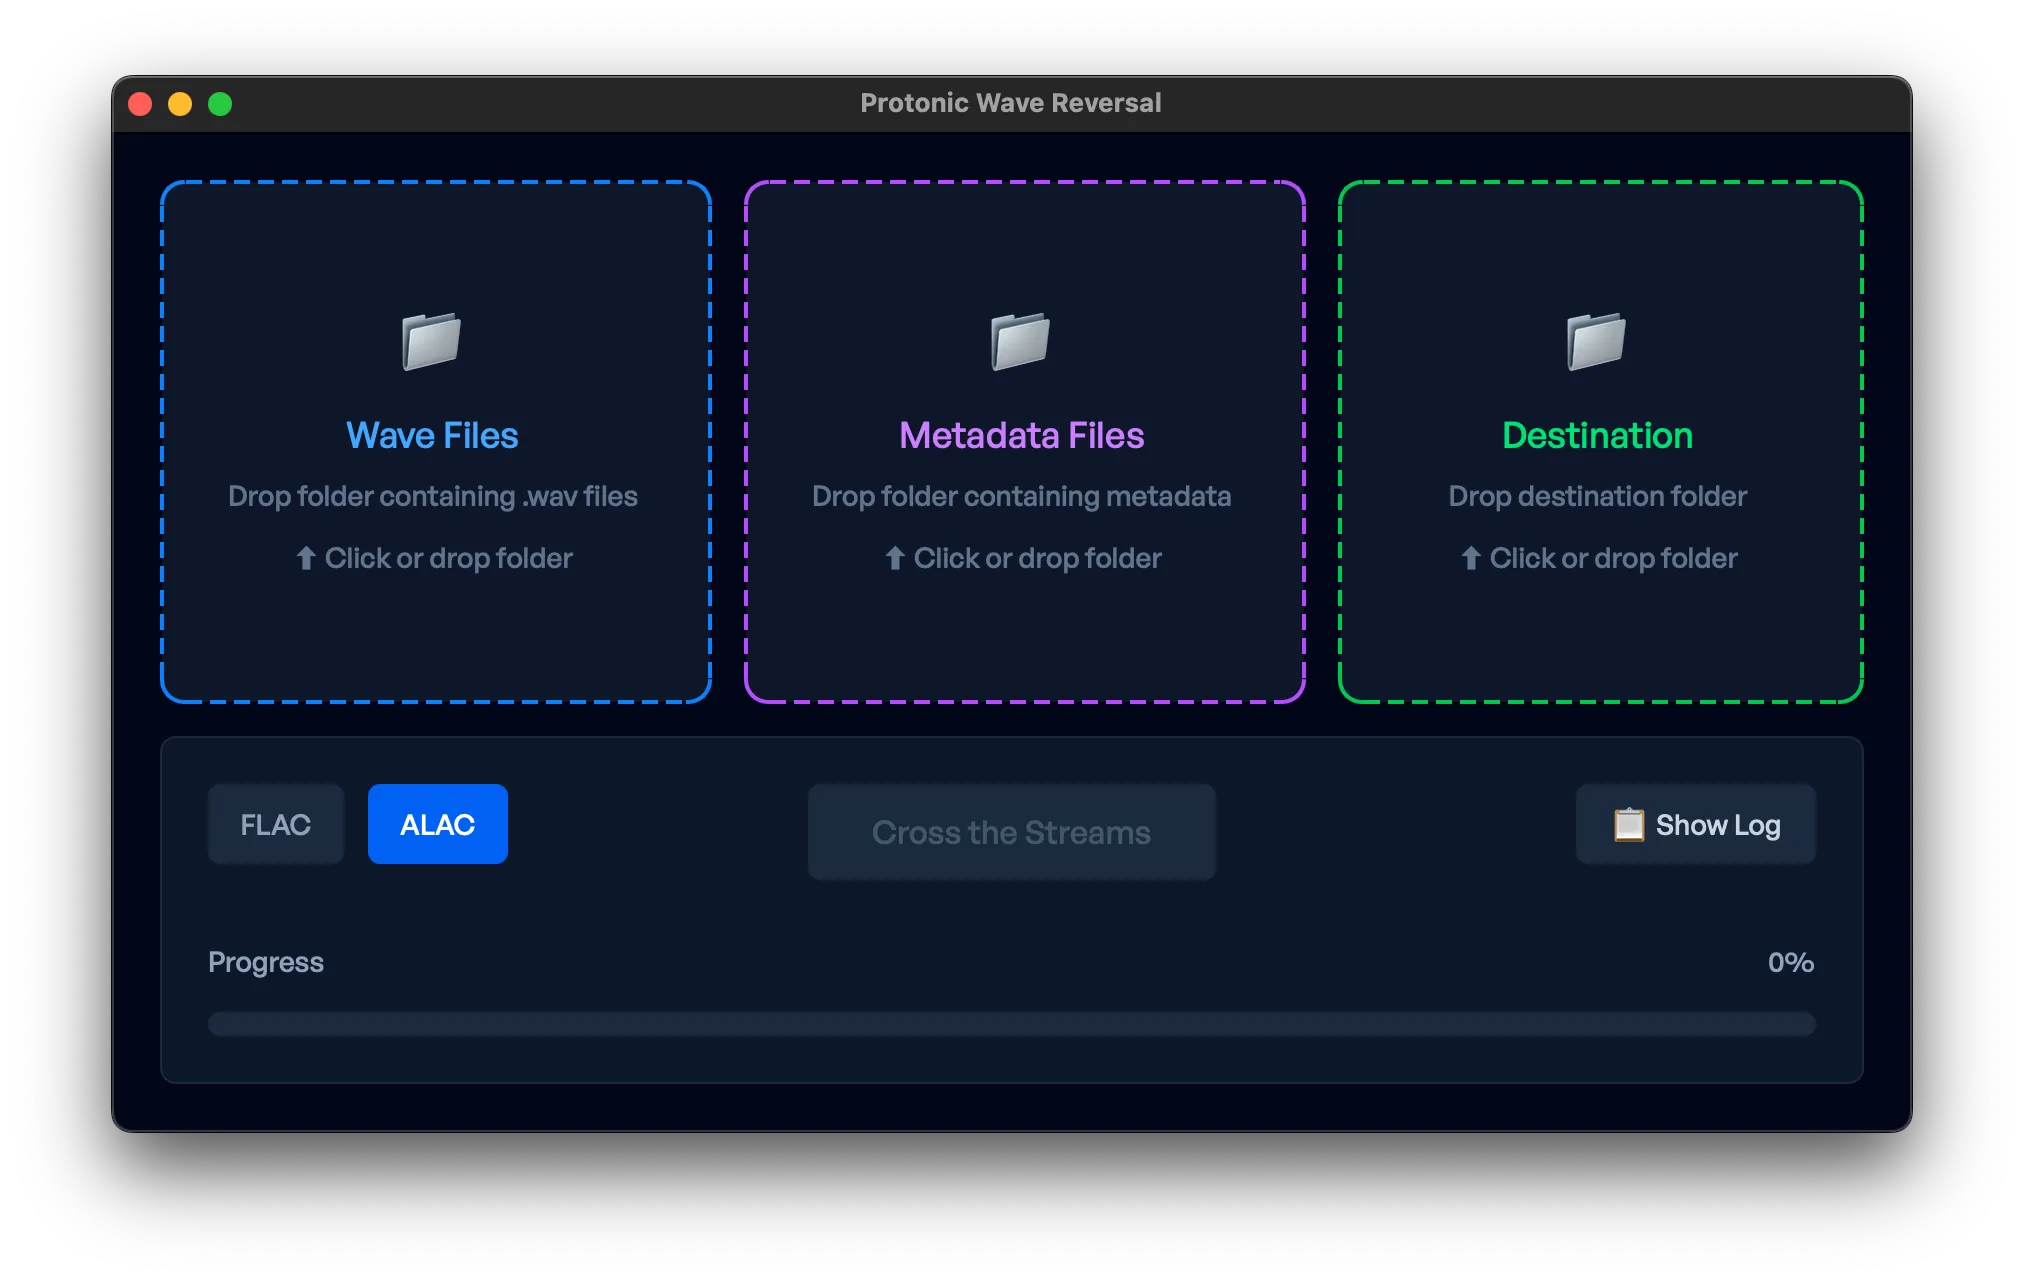
Task: Select ALAC output format
Action: 437,825
